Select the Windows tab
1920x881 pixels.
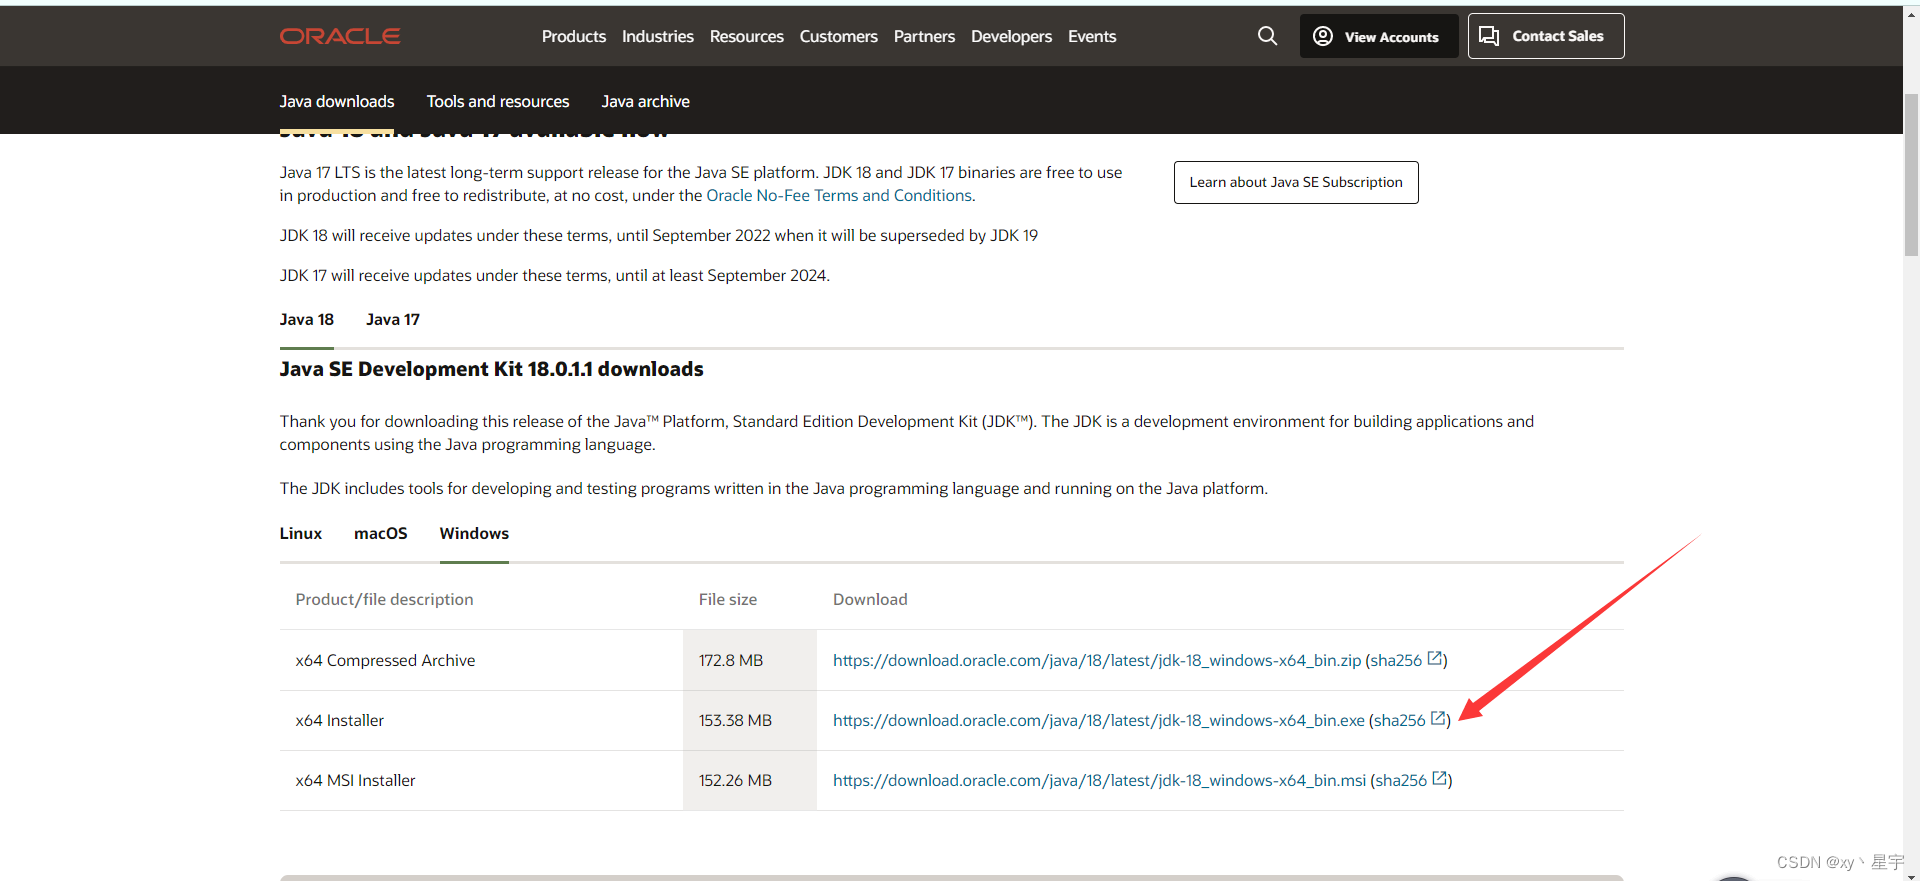pos(474,533)
